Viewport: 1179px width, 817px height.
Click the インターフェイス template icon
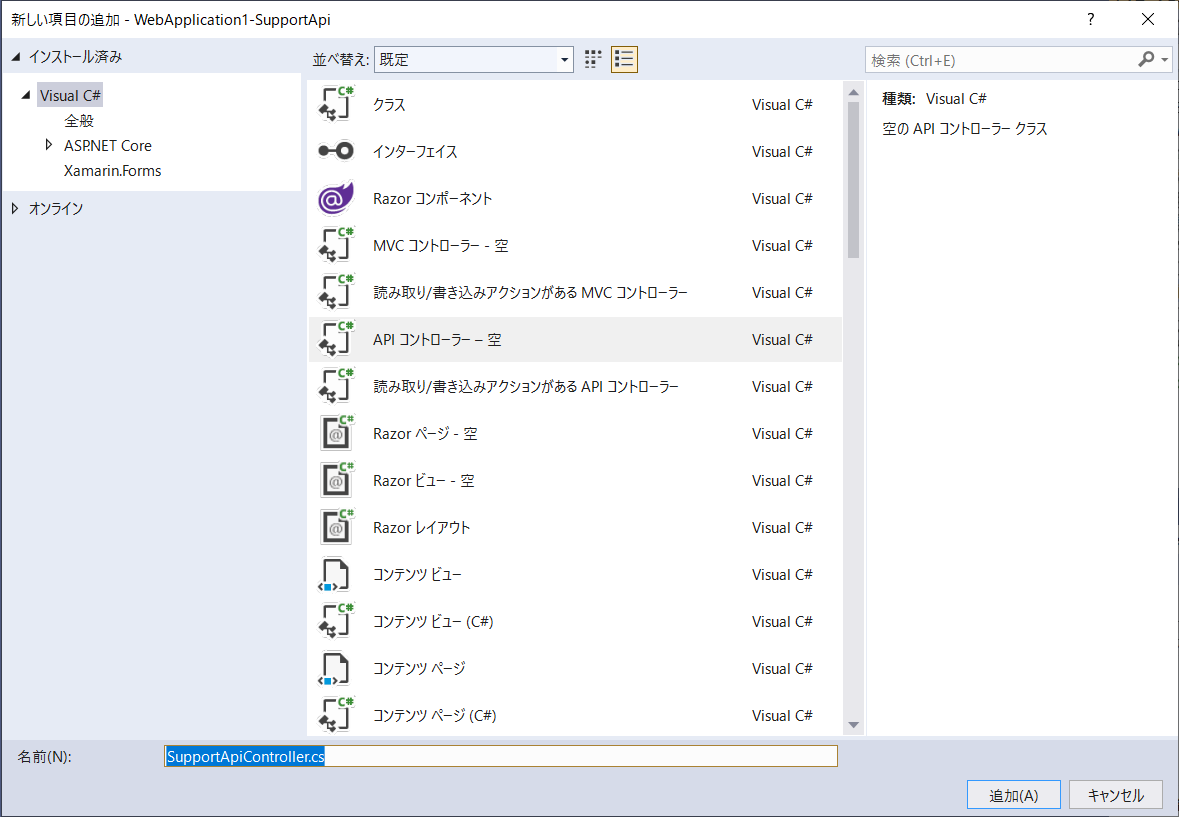(x=336, y=151)
